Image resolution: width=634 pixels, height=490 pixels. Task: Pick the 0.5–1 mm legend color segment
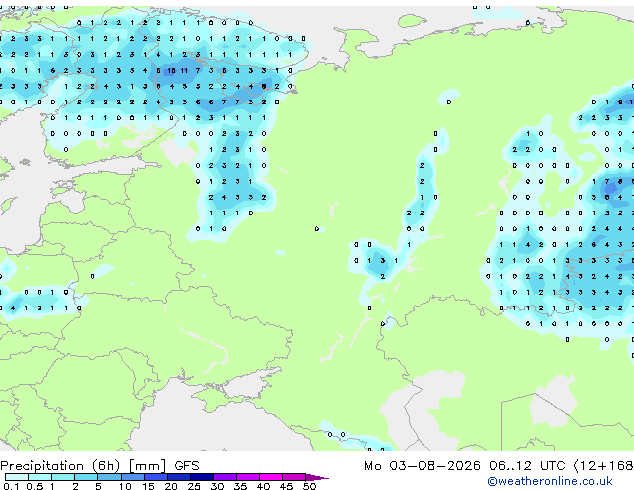[x=40, y=477]
